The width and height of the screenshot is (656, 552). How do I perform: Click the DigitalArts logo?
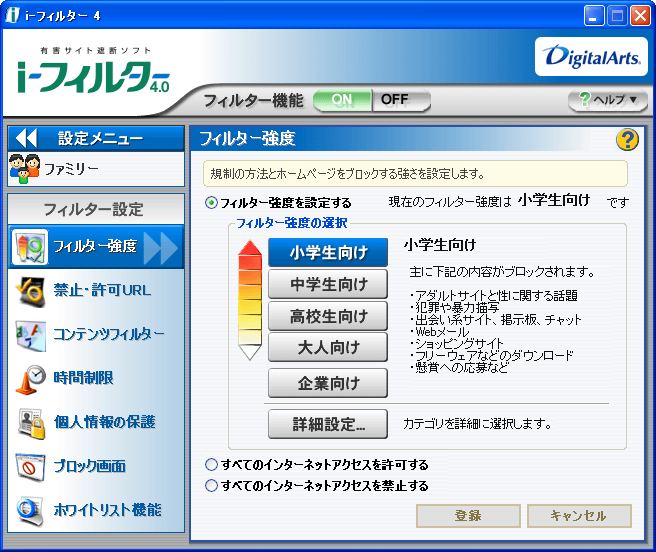pos(591,56)
